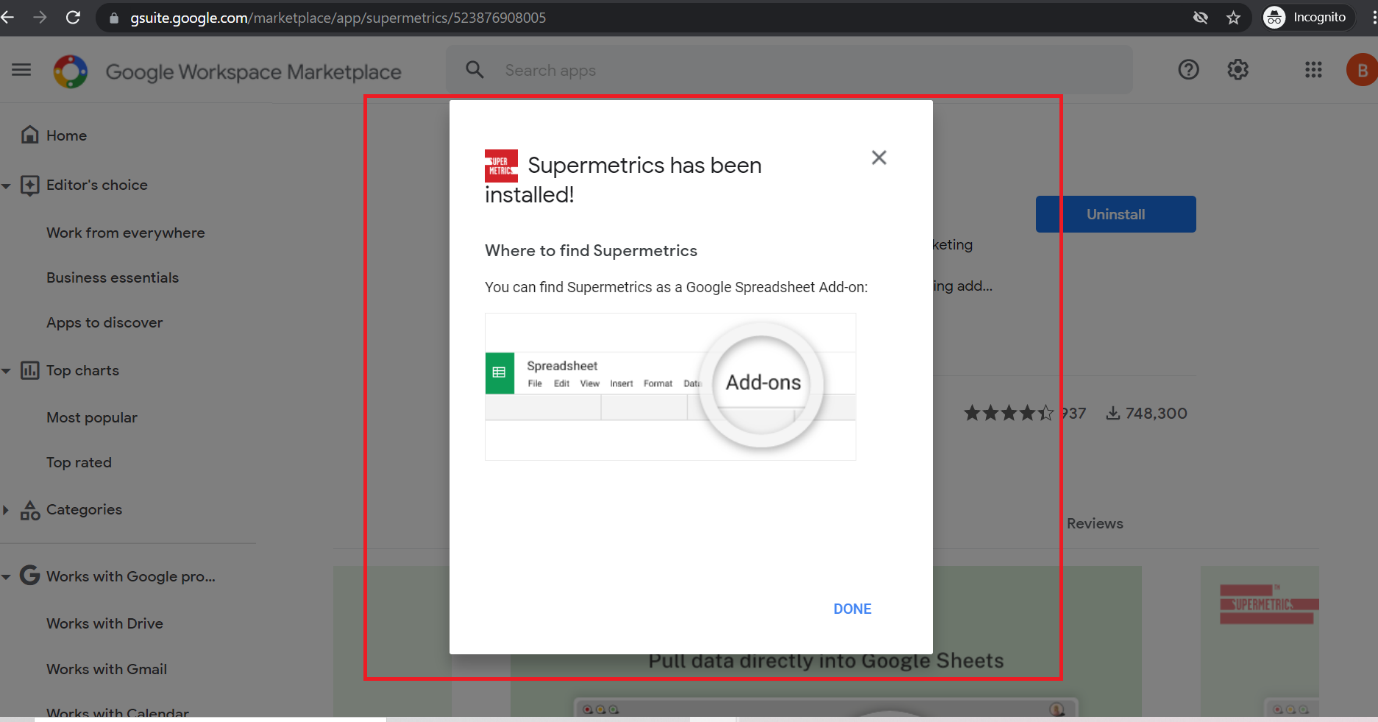Click the Google Workspace Marketplace logo
The height and width of the screenshot is (722, 1378).
pos(70,72)
